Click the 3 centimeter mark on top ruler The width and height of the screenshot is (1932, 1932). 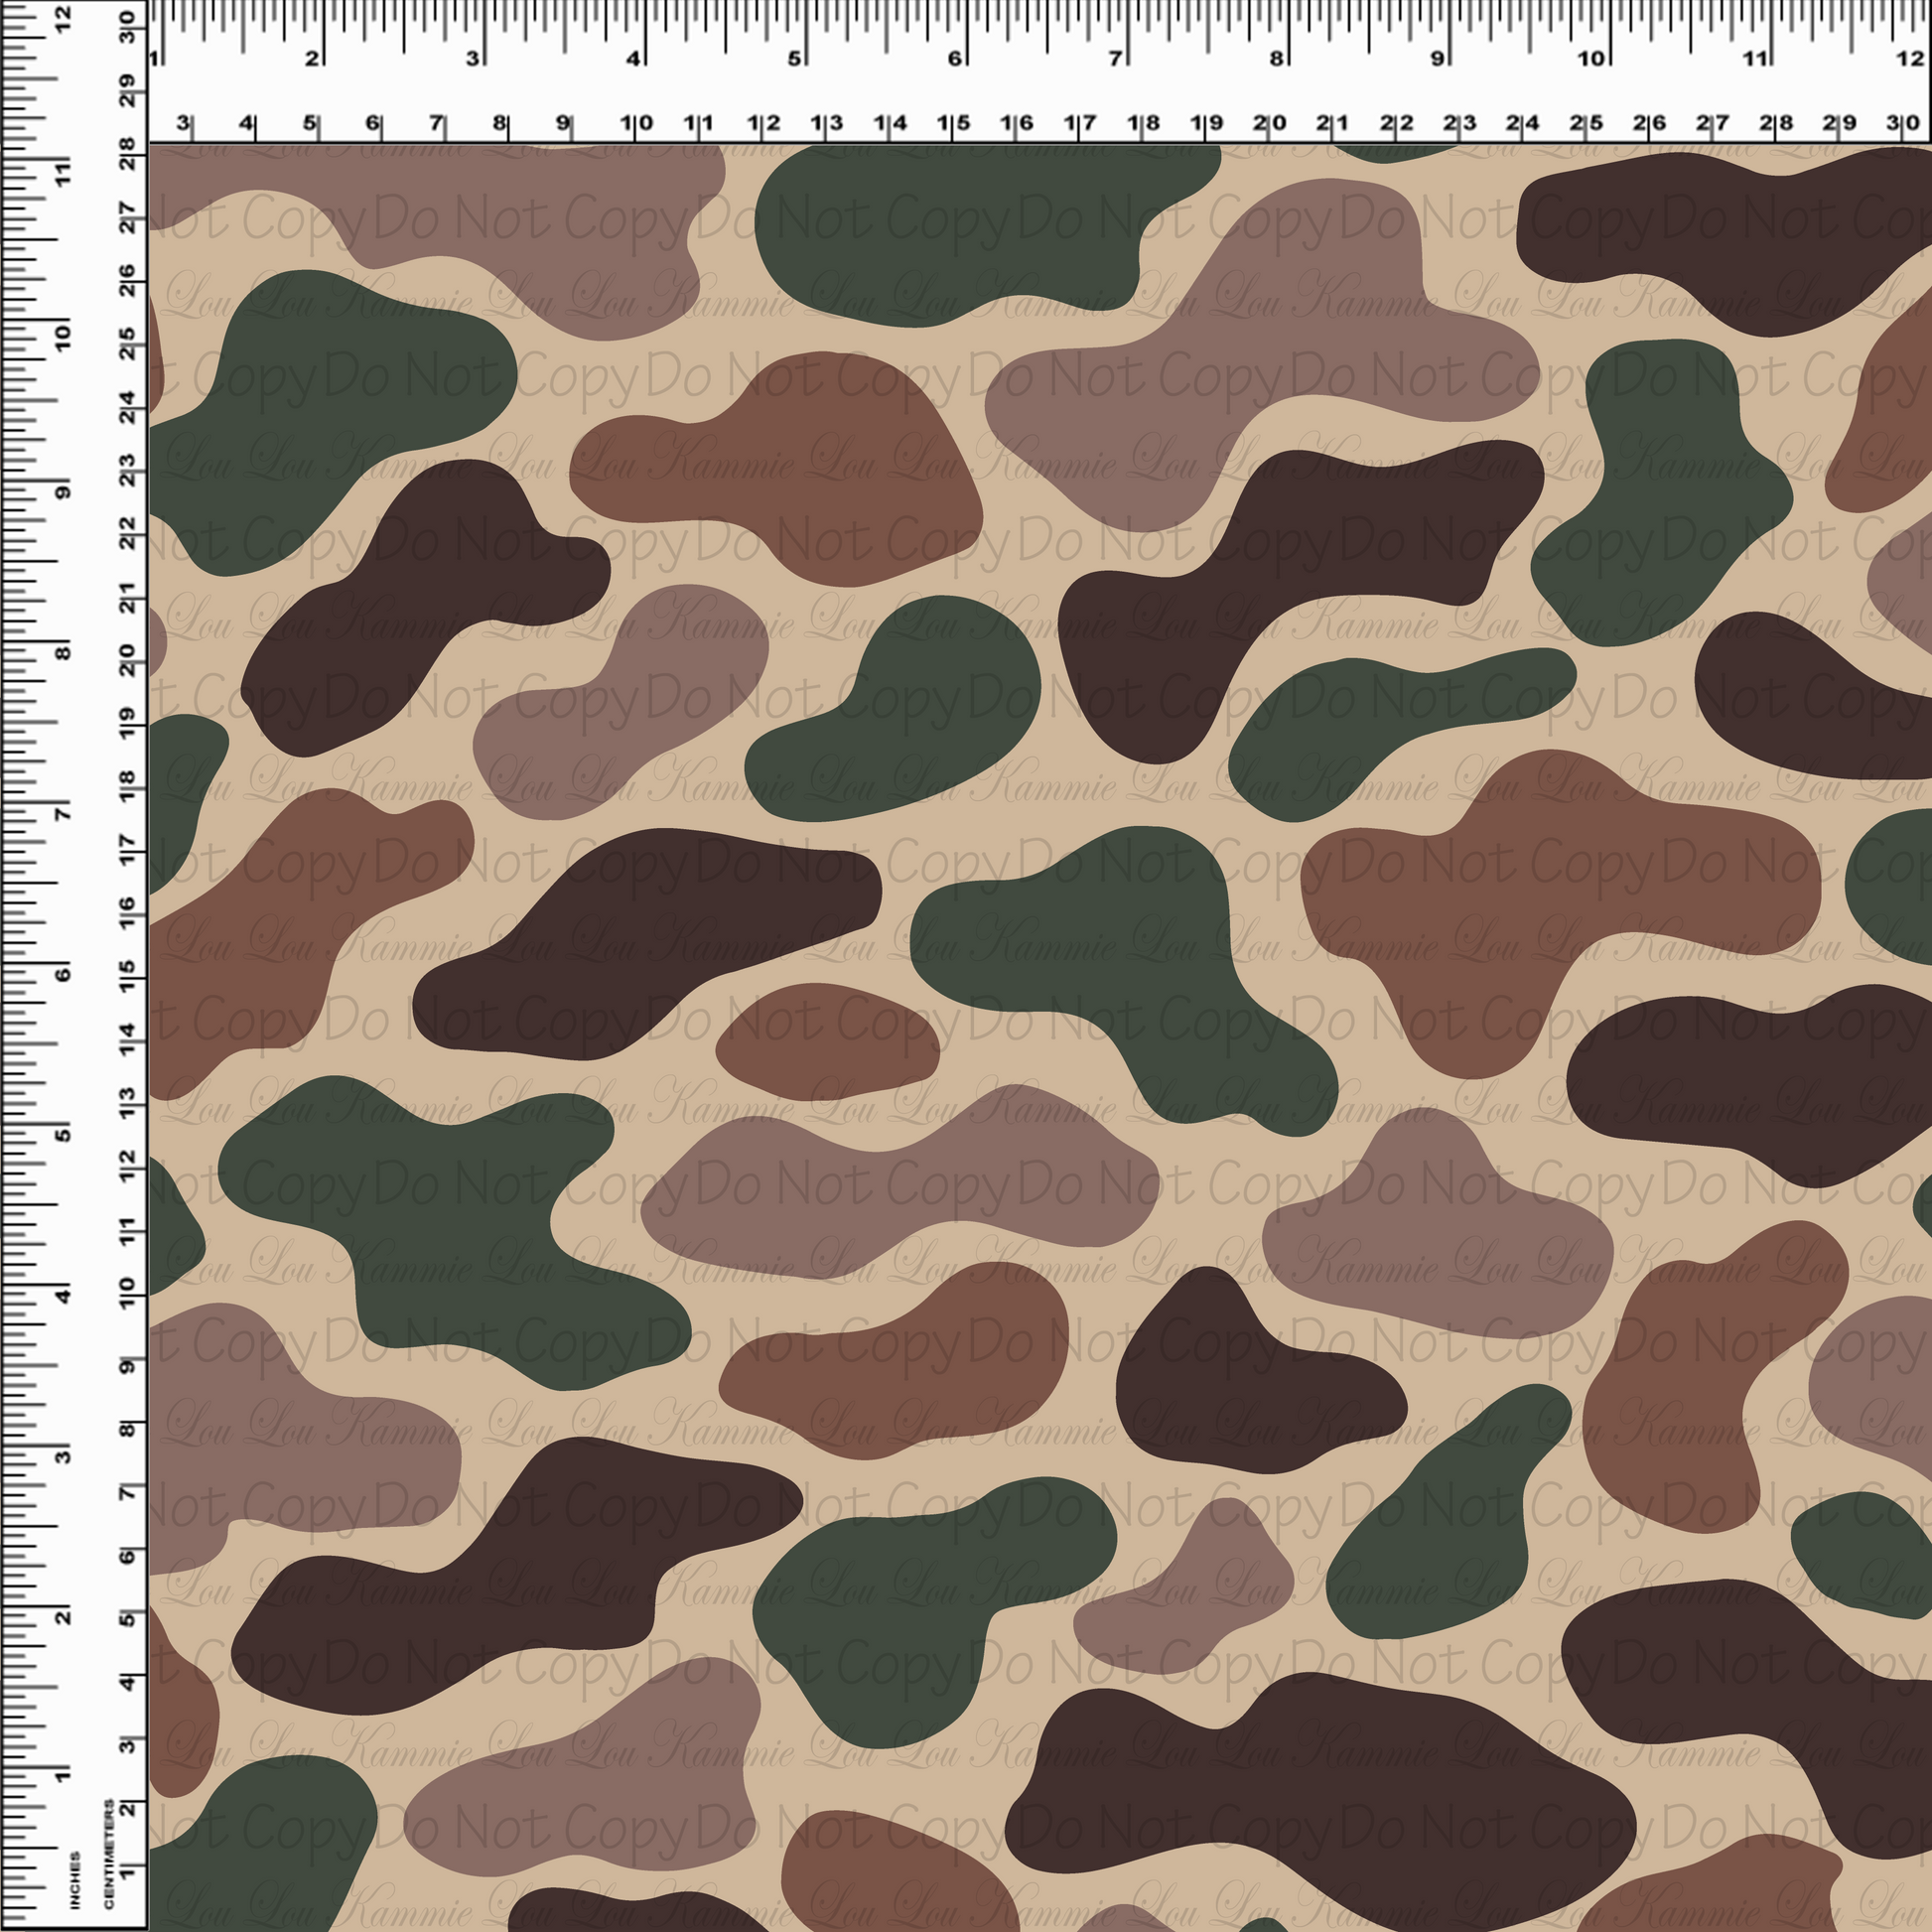coord(184,124)
